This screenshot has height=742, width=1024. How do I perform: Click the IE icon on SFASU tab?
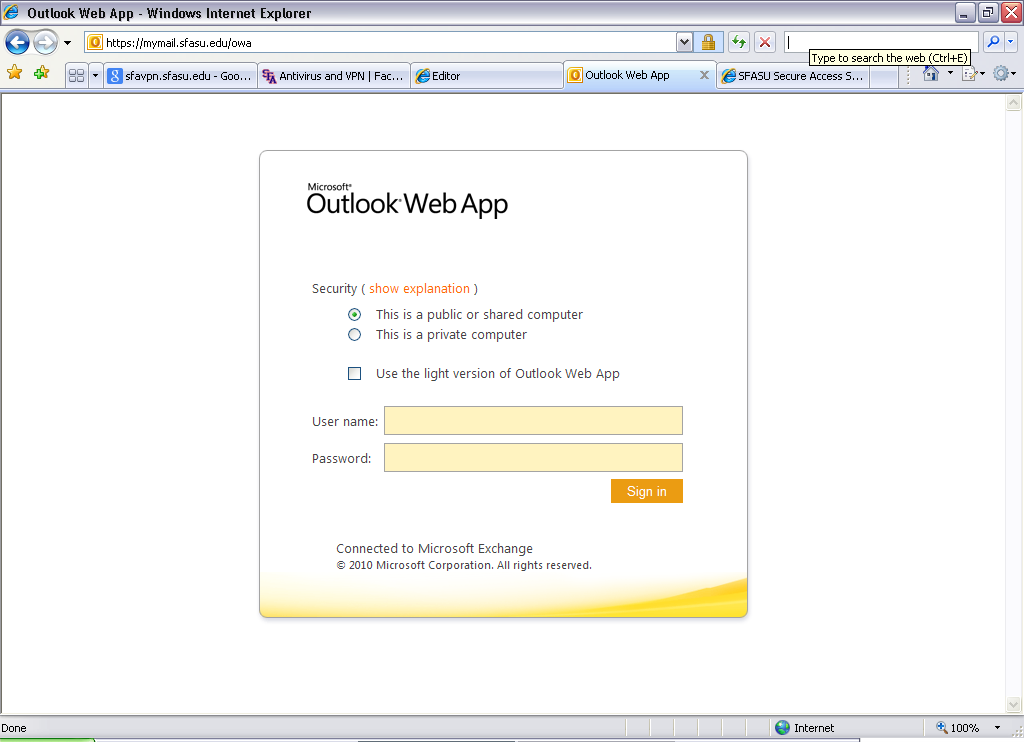click(x=729, y=76)
